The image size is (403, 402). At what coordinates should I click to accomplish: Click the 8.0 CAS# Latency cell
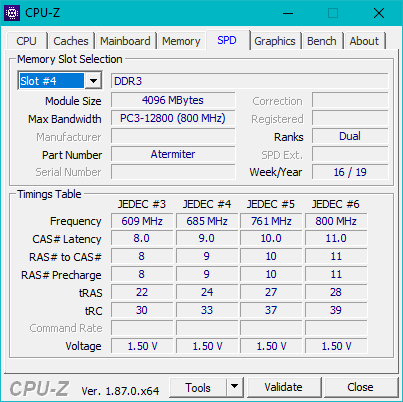click(142, 239)
